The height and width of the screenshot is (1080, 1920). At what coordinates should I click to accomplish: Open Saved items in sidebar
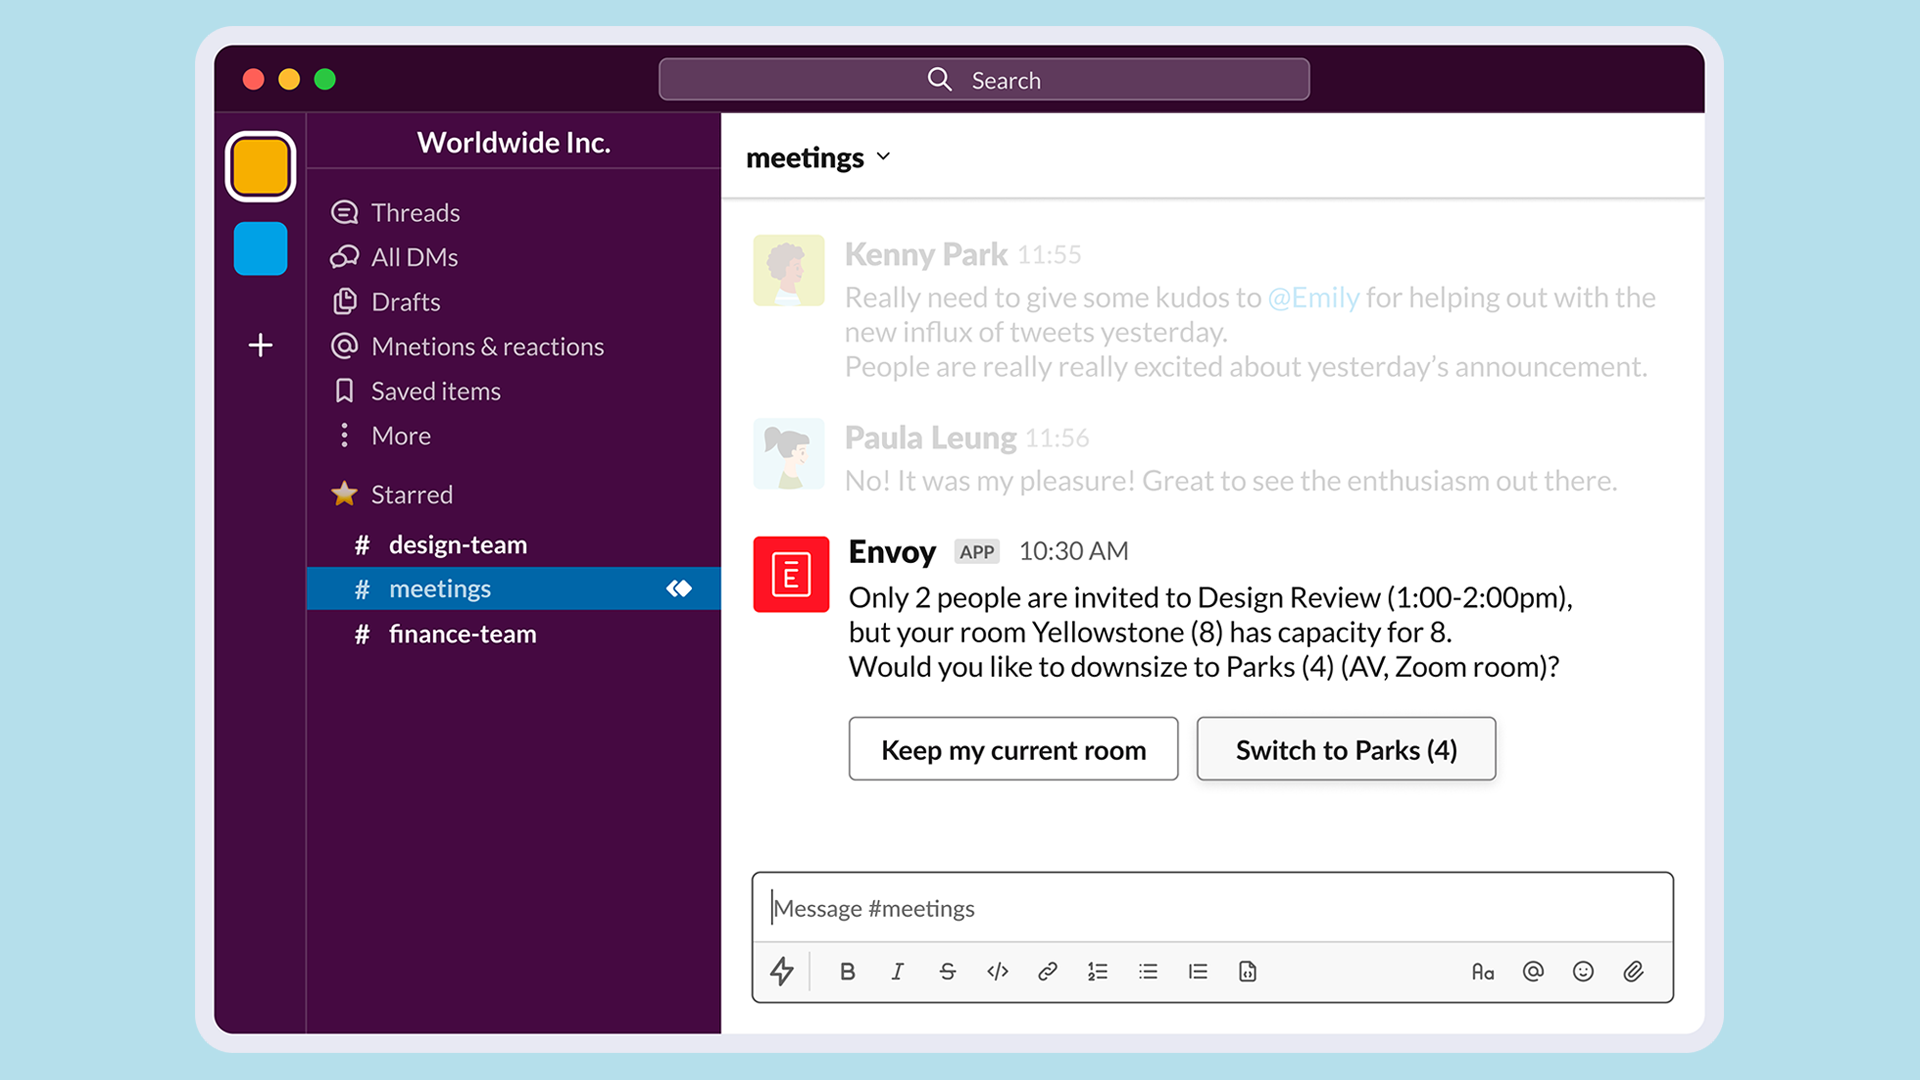coord(435,391)
